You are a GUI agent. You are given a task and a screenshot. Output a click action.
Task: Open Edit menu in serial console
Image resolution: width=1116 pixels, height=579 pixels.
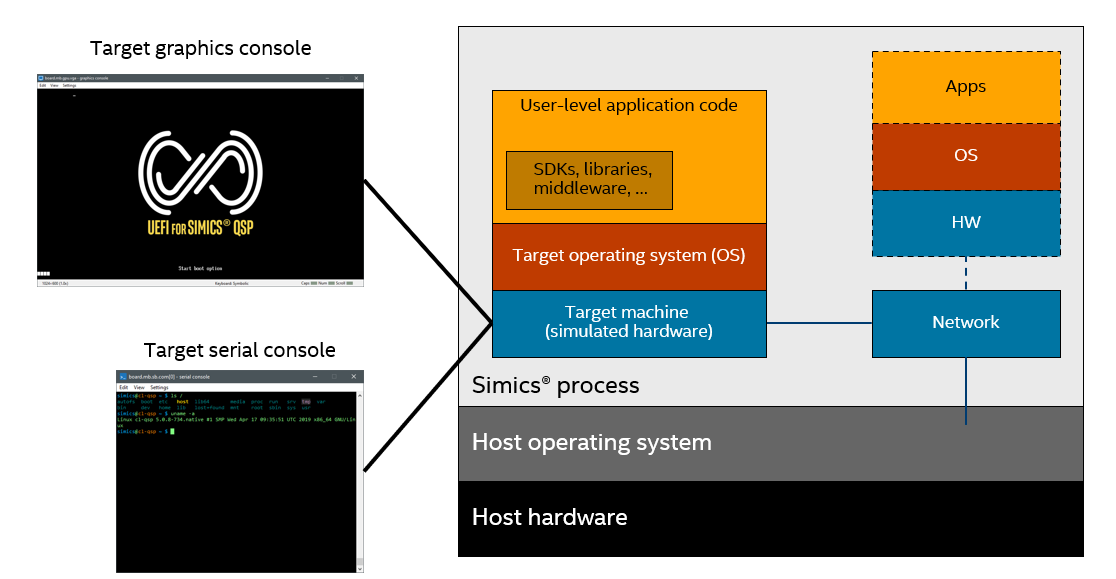123,388
